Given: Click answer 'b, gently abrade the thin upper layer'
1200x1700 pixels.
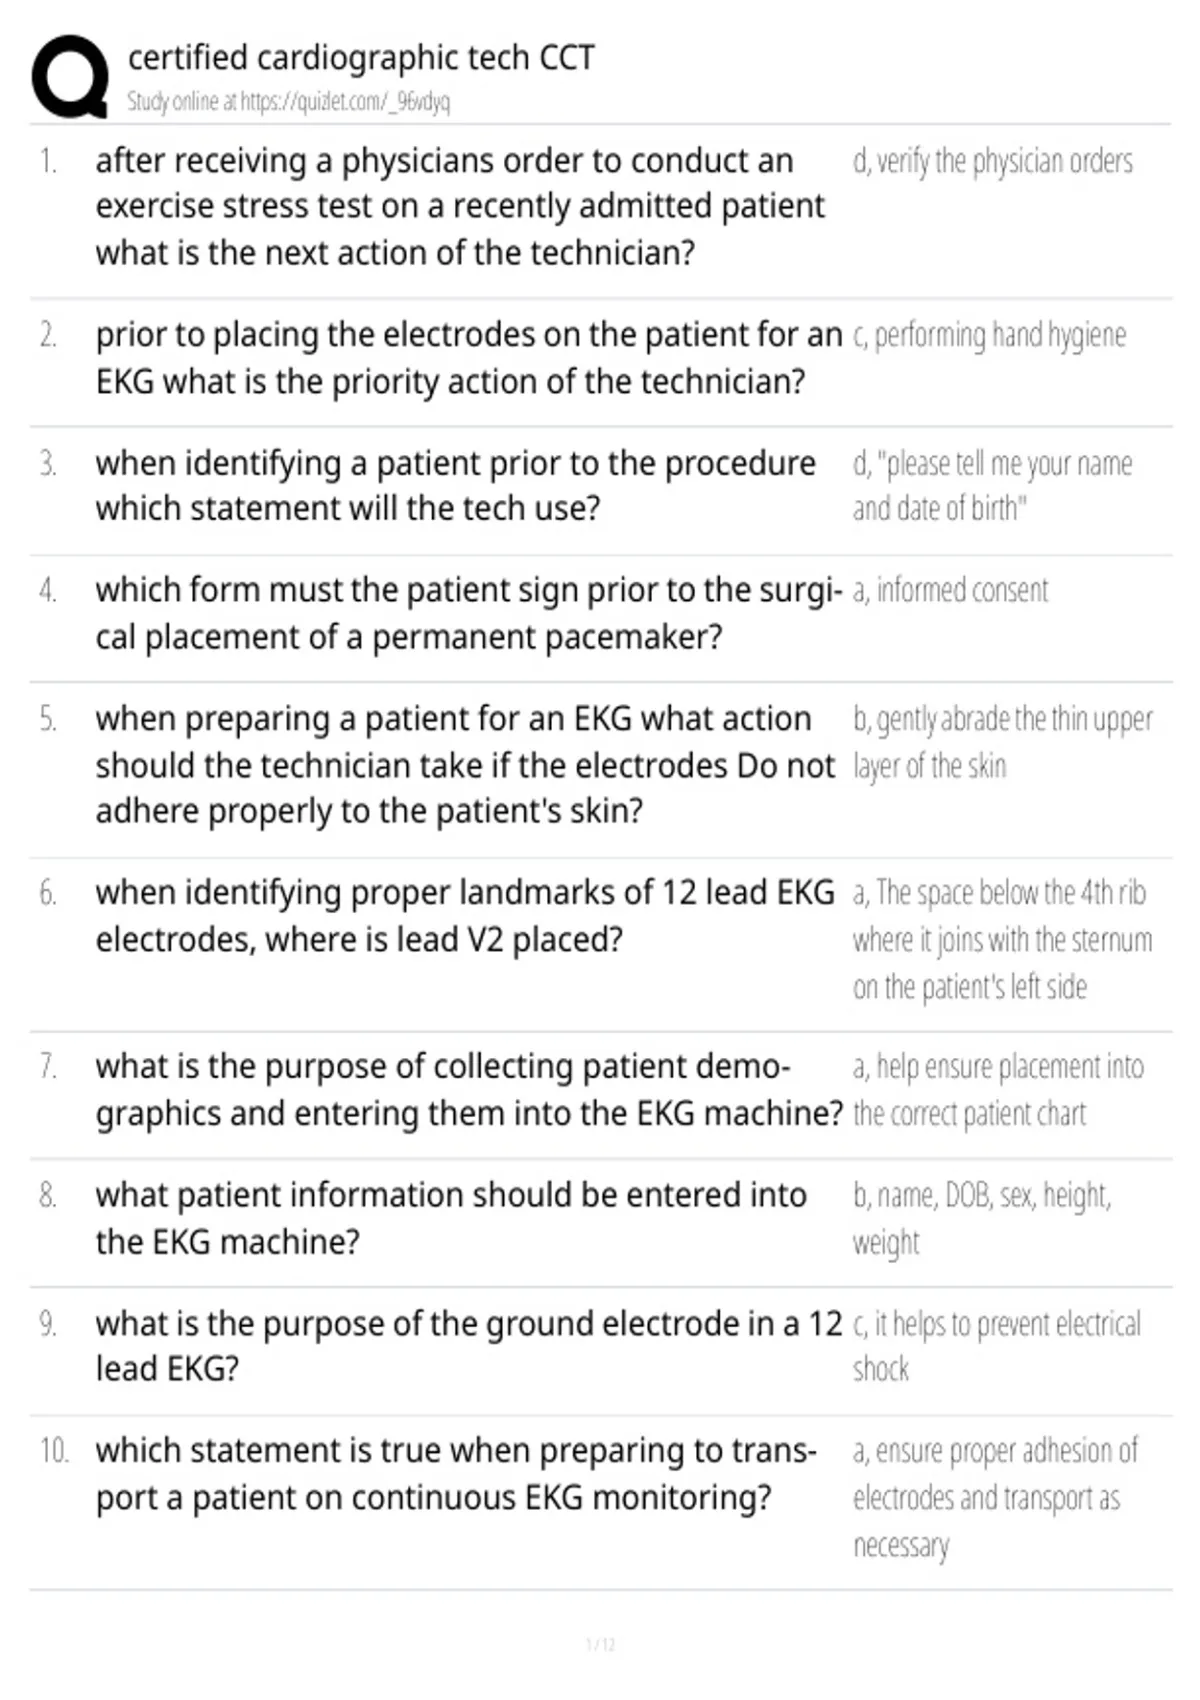Looking at the screenshot, I should tap(1003, 742).
